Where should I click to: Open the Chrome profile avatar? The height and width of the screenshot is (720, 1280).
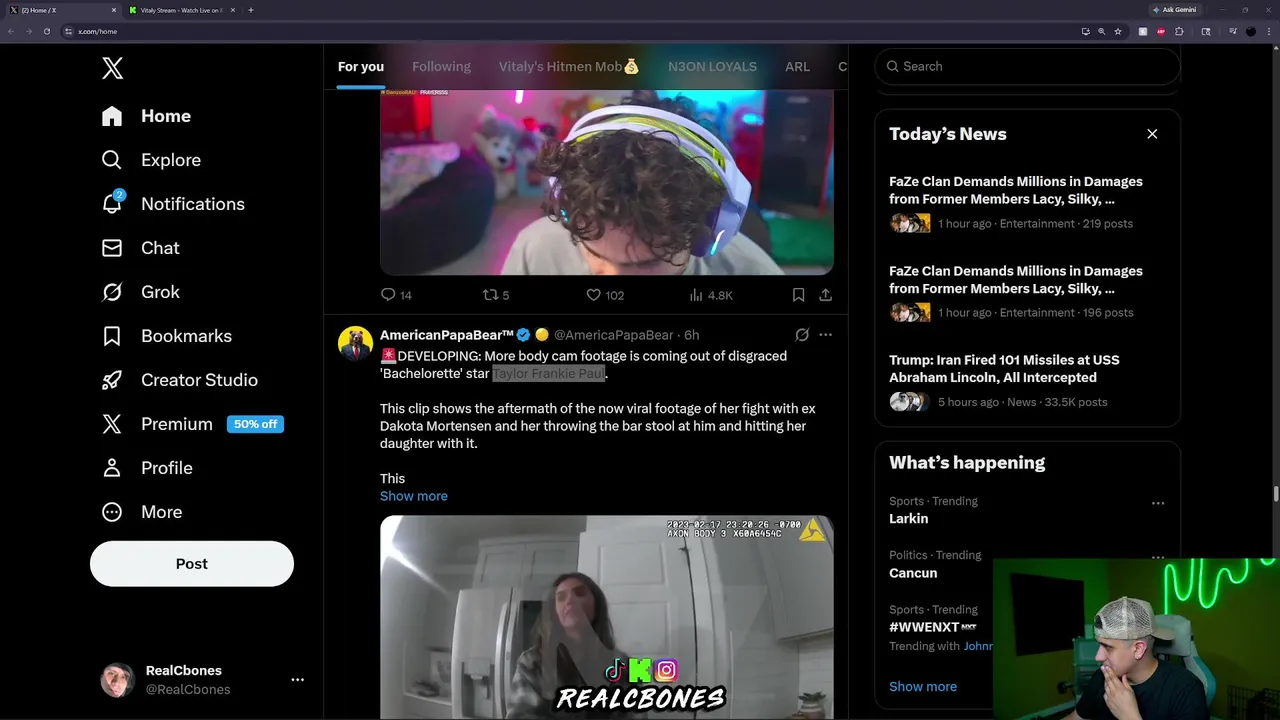[x=1250, y=31]
